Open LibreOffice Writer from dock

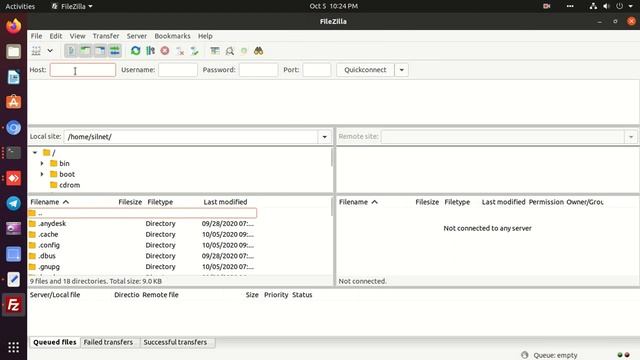13,77
